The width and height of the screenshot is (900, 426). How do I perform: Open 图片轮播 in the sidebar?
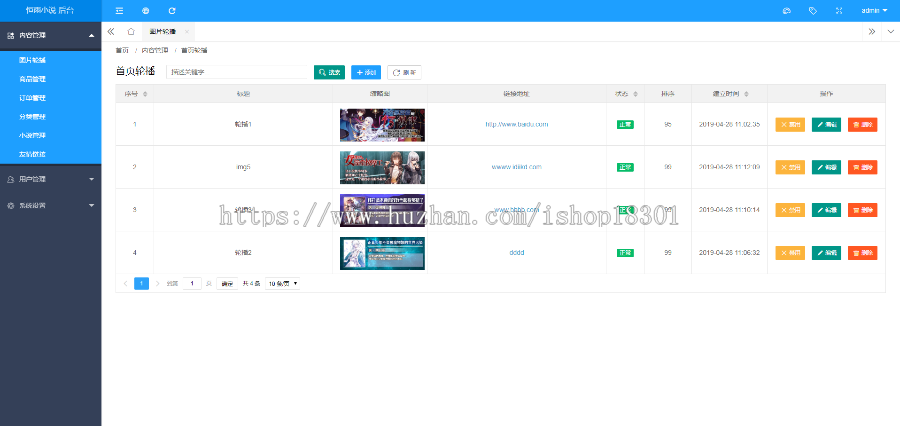(32, 60)
